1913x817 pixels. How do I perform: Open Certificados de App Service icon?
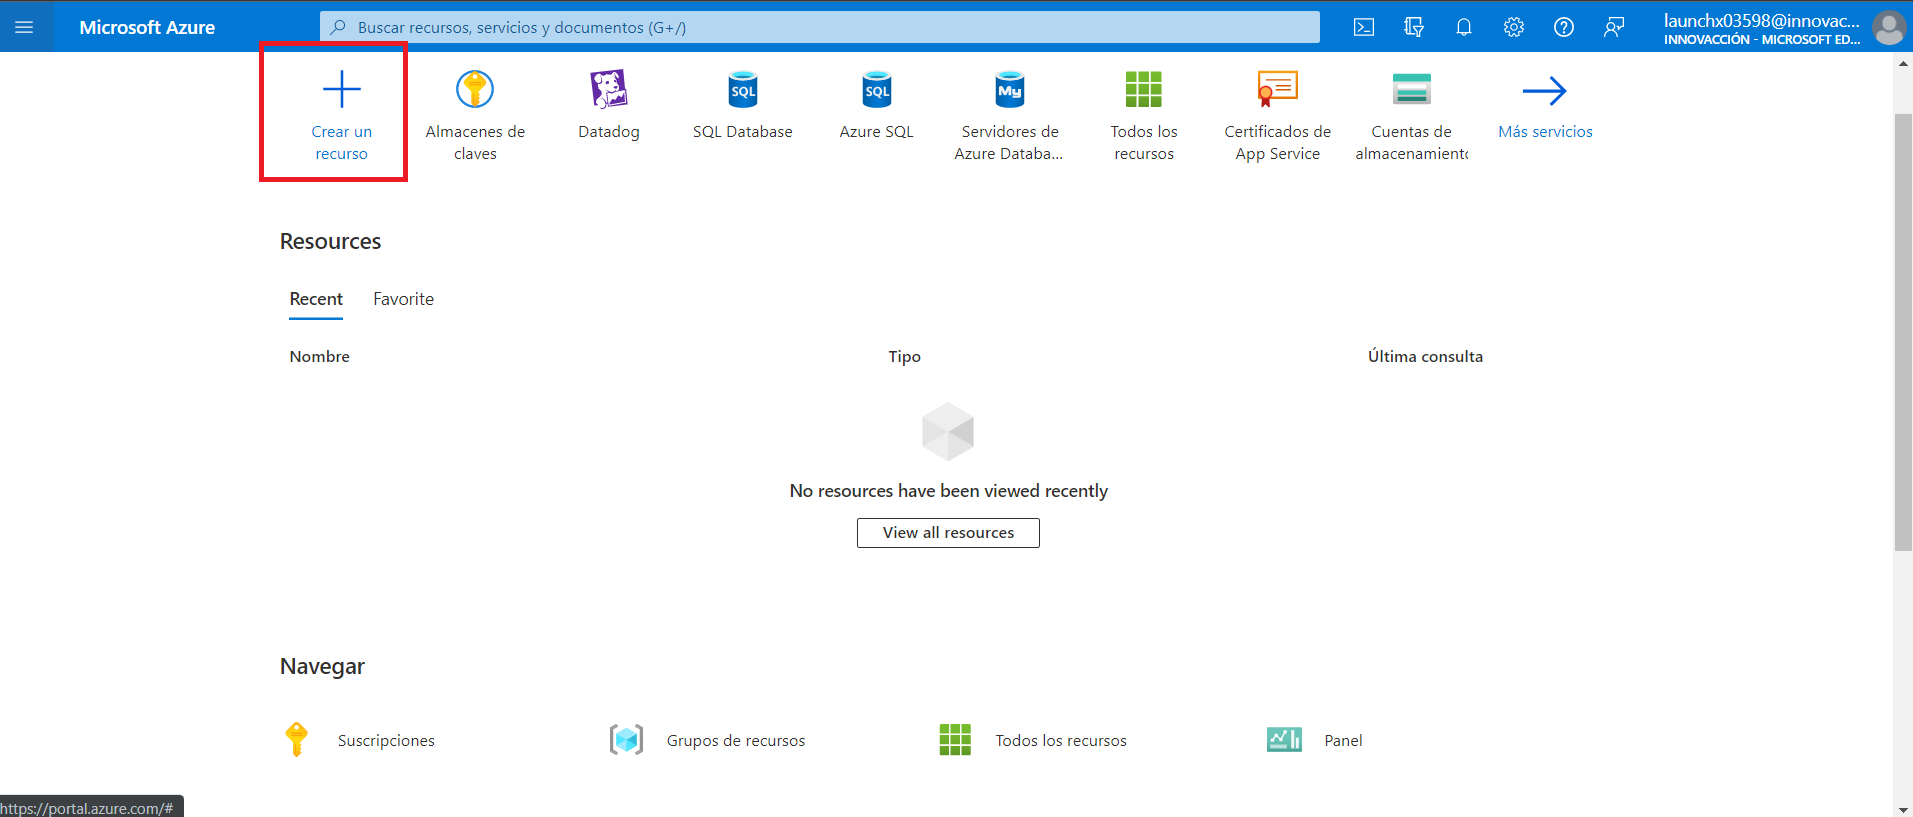(x=1278, y=89)
